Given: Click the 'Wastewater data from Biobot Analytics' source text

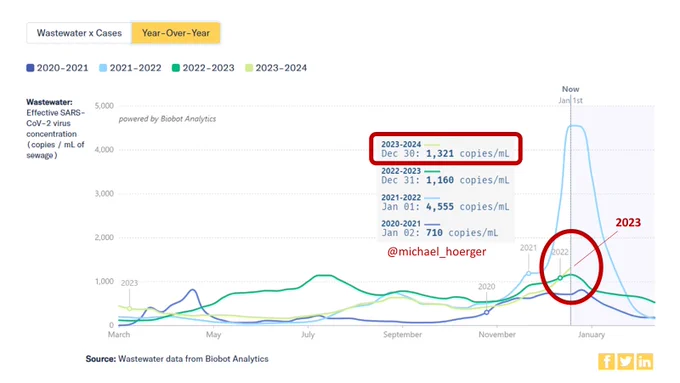Looking at the screenshot, I should click(x=193, y=359).
